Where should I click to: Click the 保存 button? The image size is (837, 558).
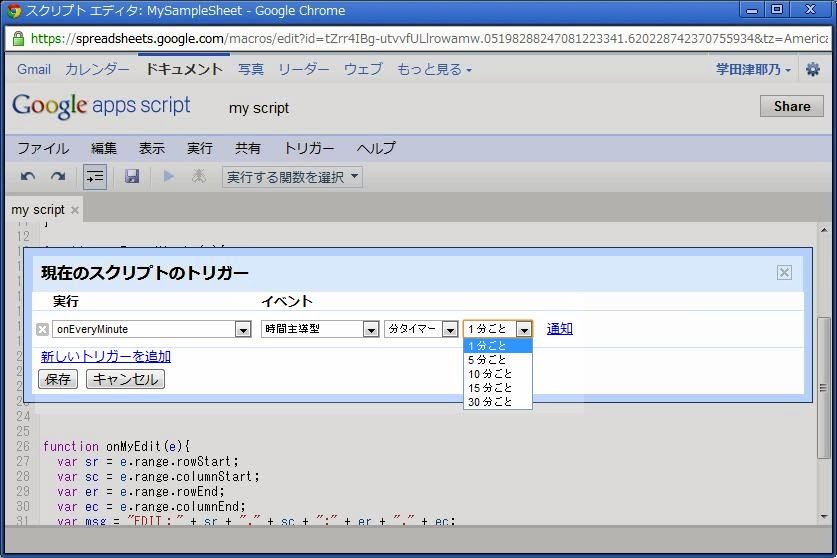pos(58,380)
